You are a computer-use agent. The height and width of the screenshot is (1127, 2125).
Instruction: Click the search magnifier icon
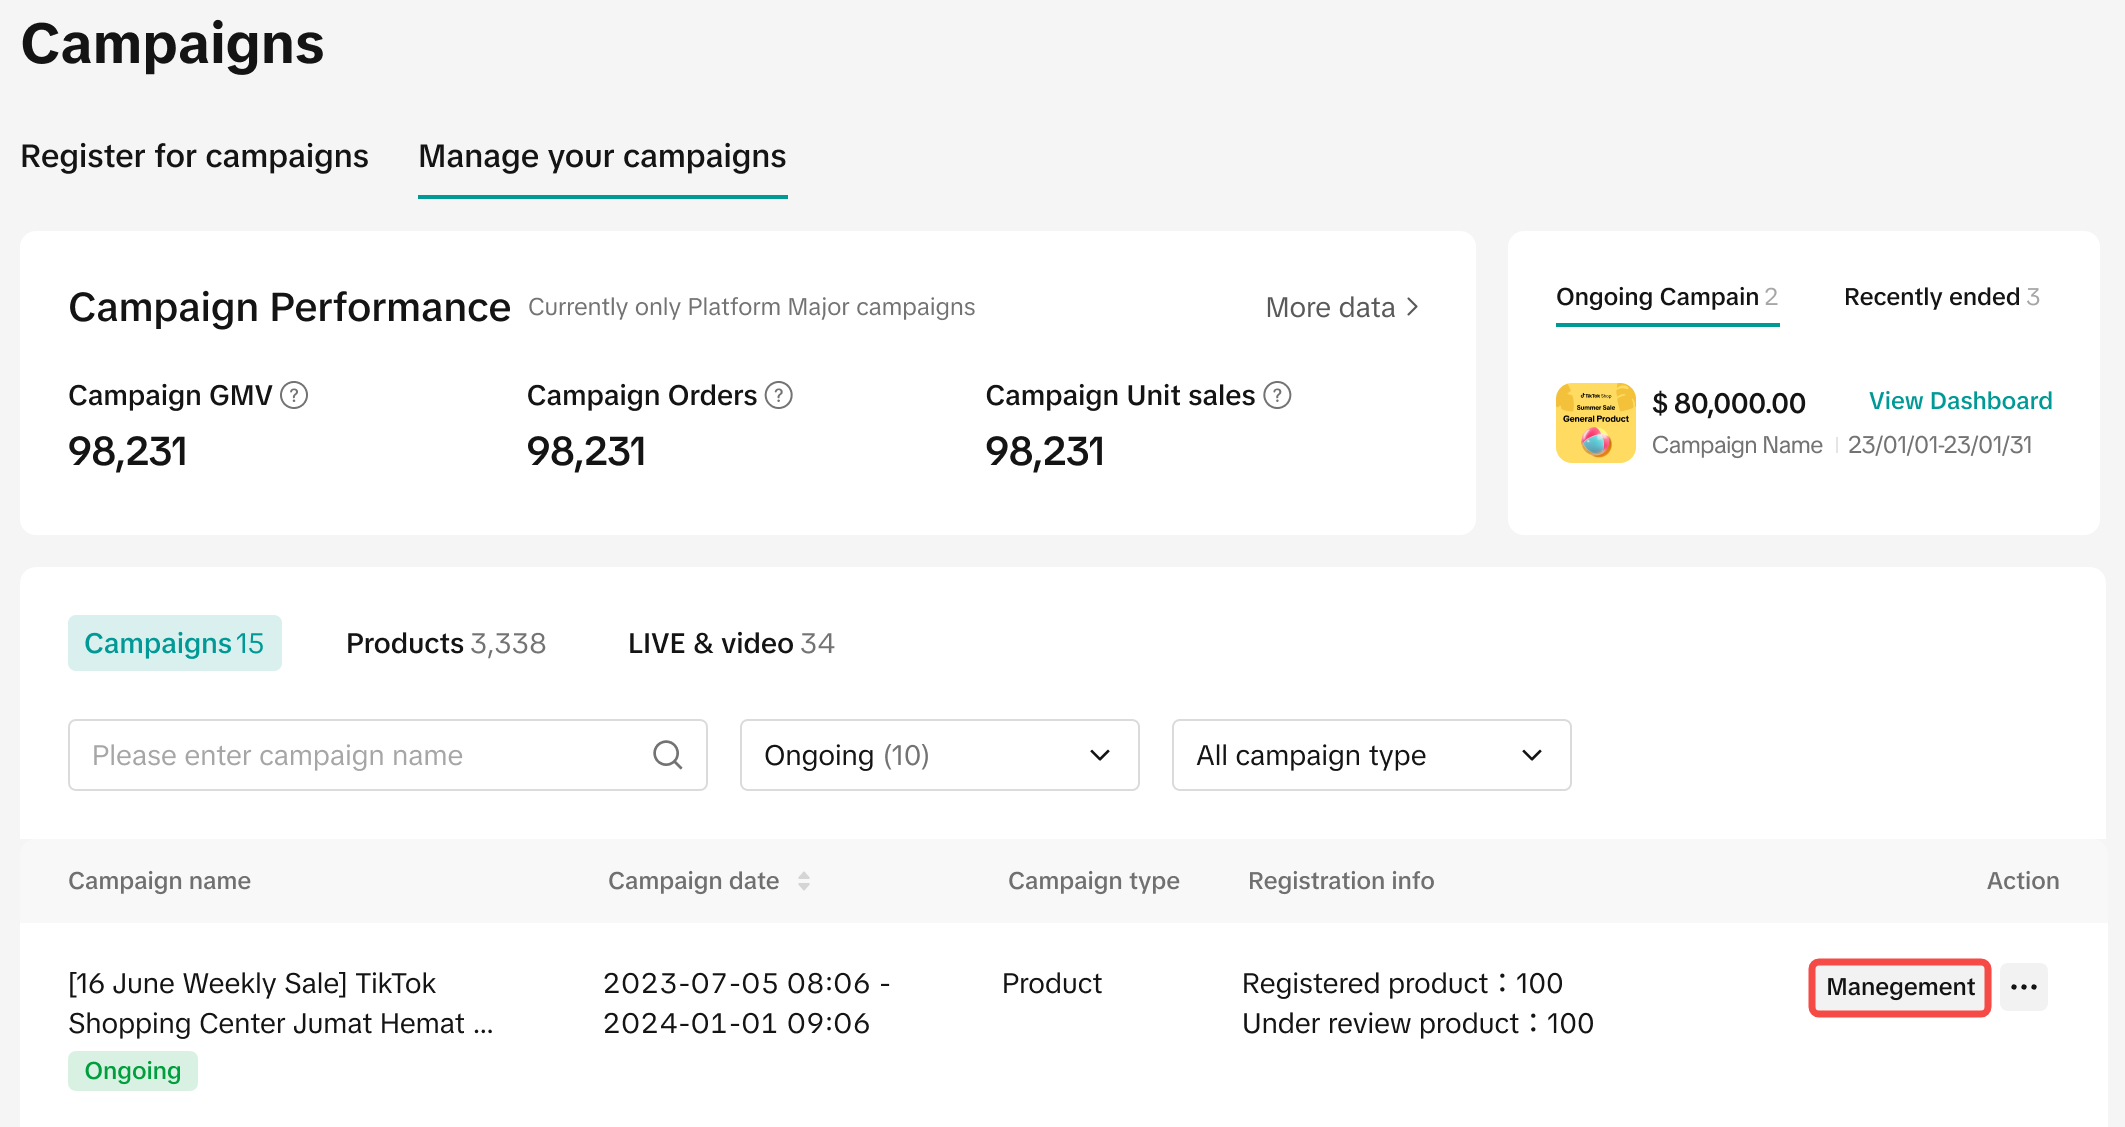click(667, 755)
